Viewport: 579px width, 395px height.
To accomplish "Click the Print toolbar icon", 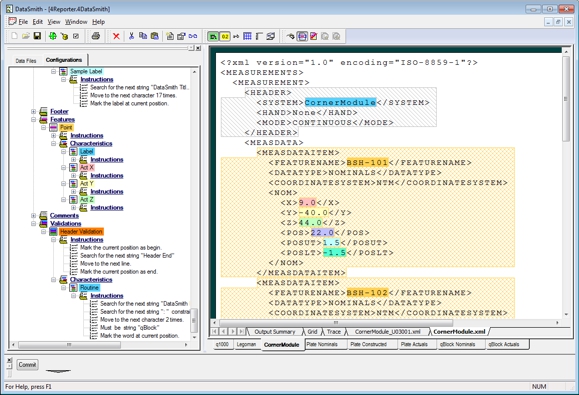I will (96, 36).
